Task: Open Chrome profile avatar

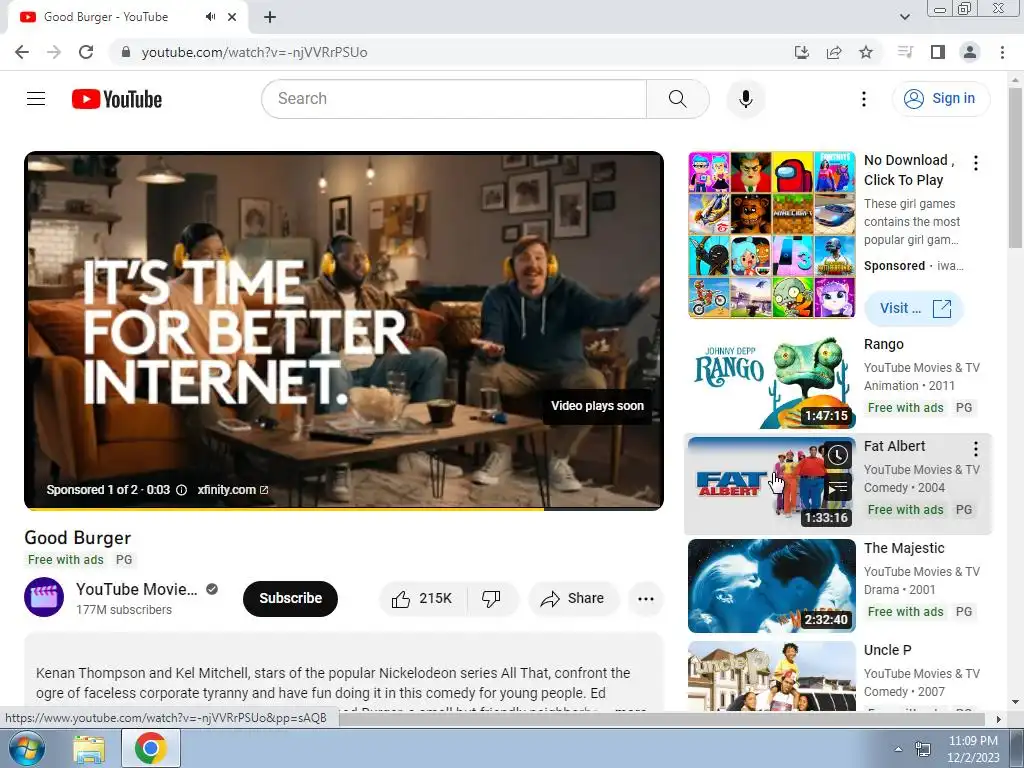Action: [x=970, y=52]
